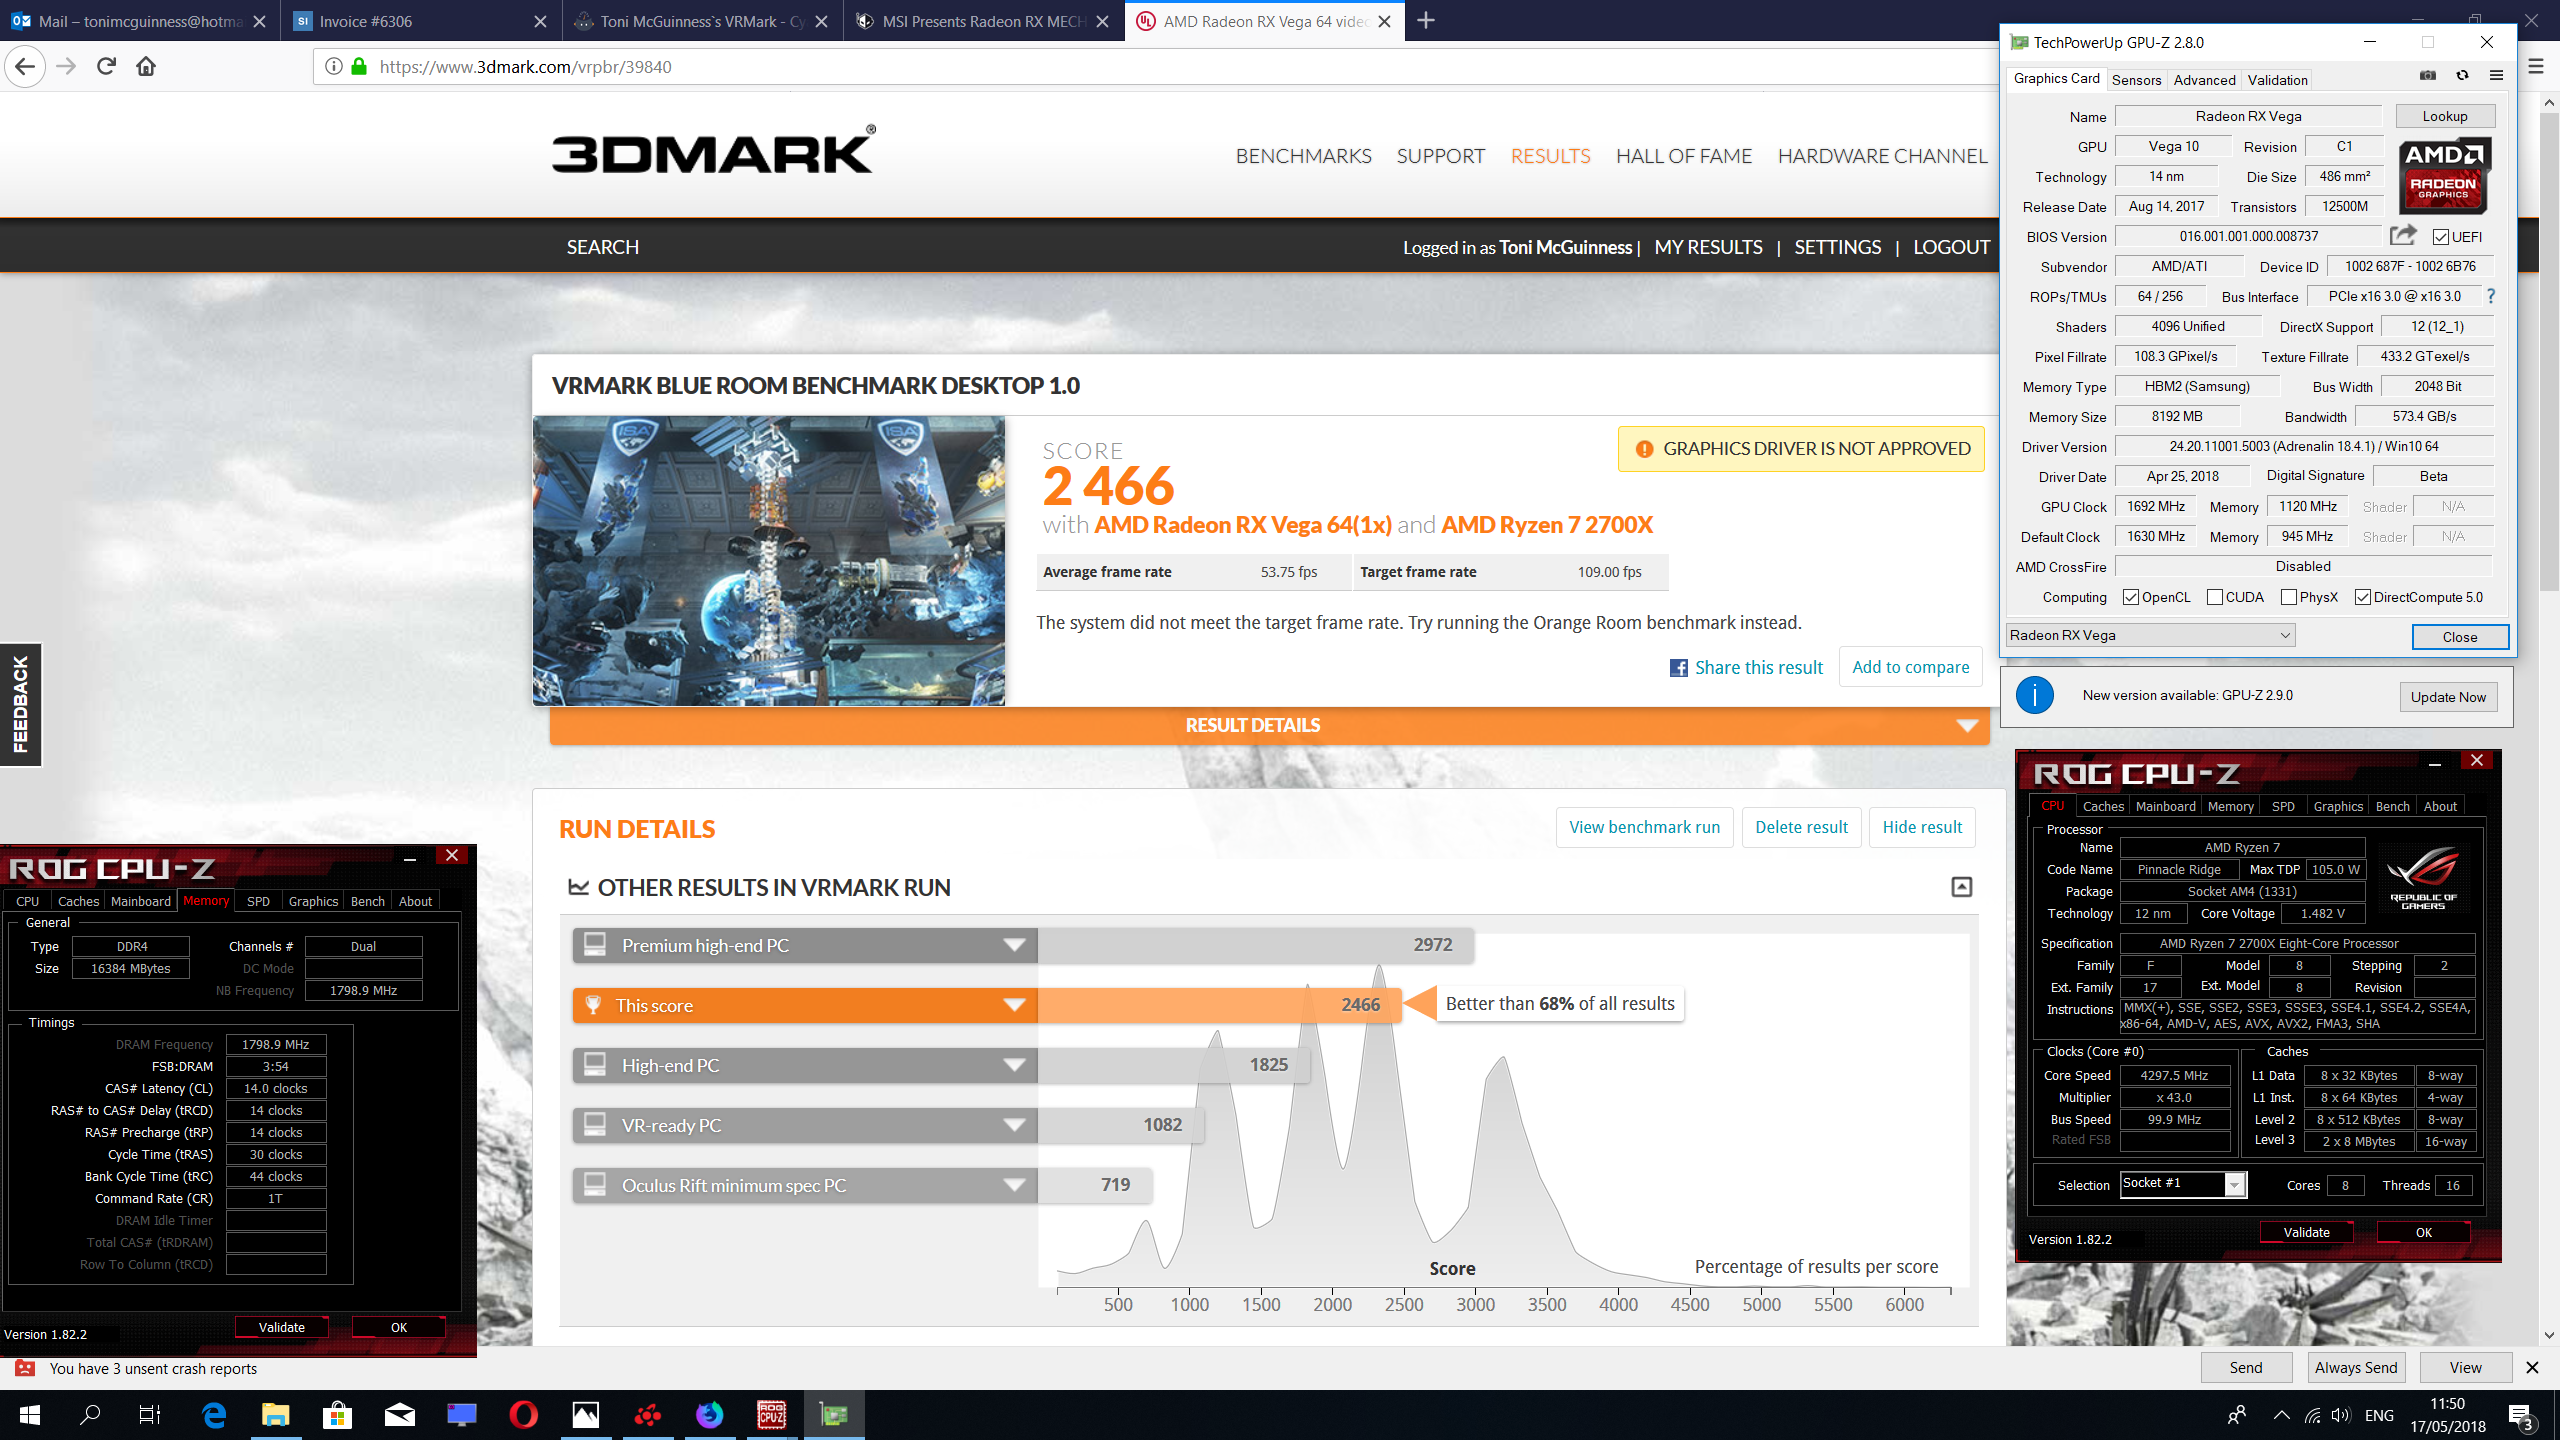This screenshot has width=2560, height=1440.
Task: Click the site security padlock icon
Action: (359, 67)
